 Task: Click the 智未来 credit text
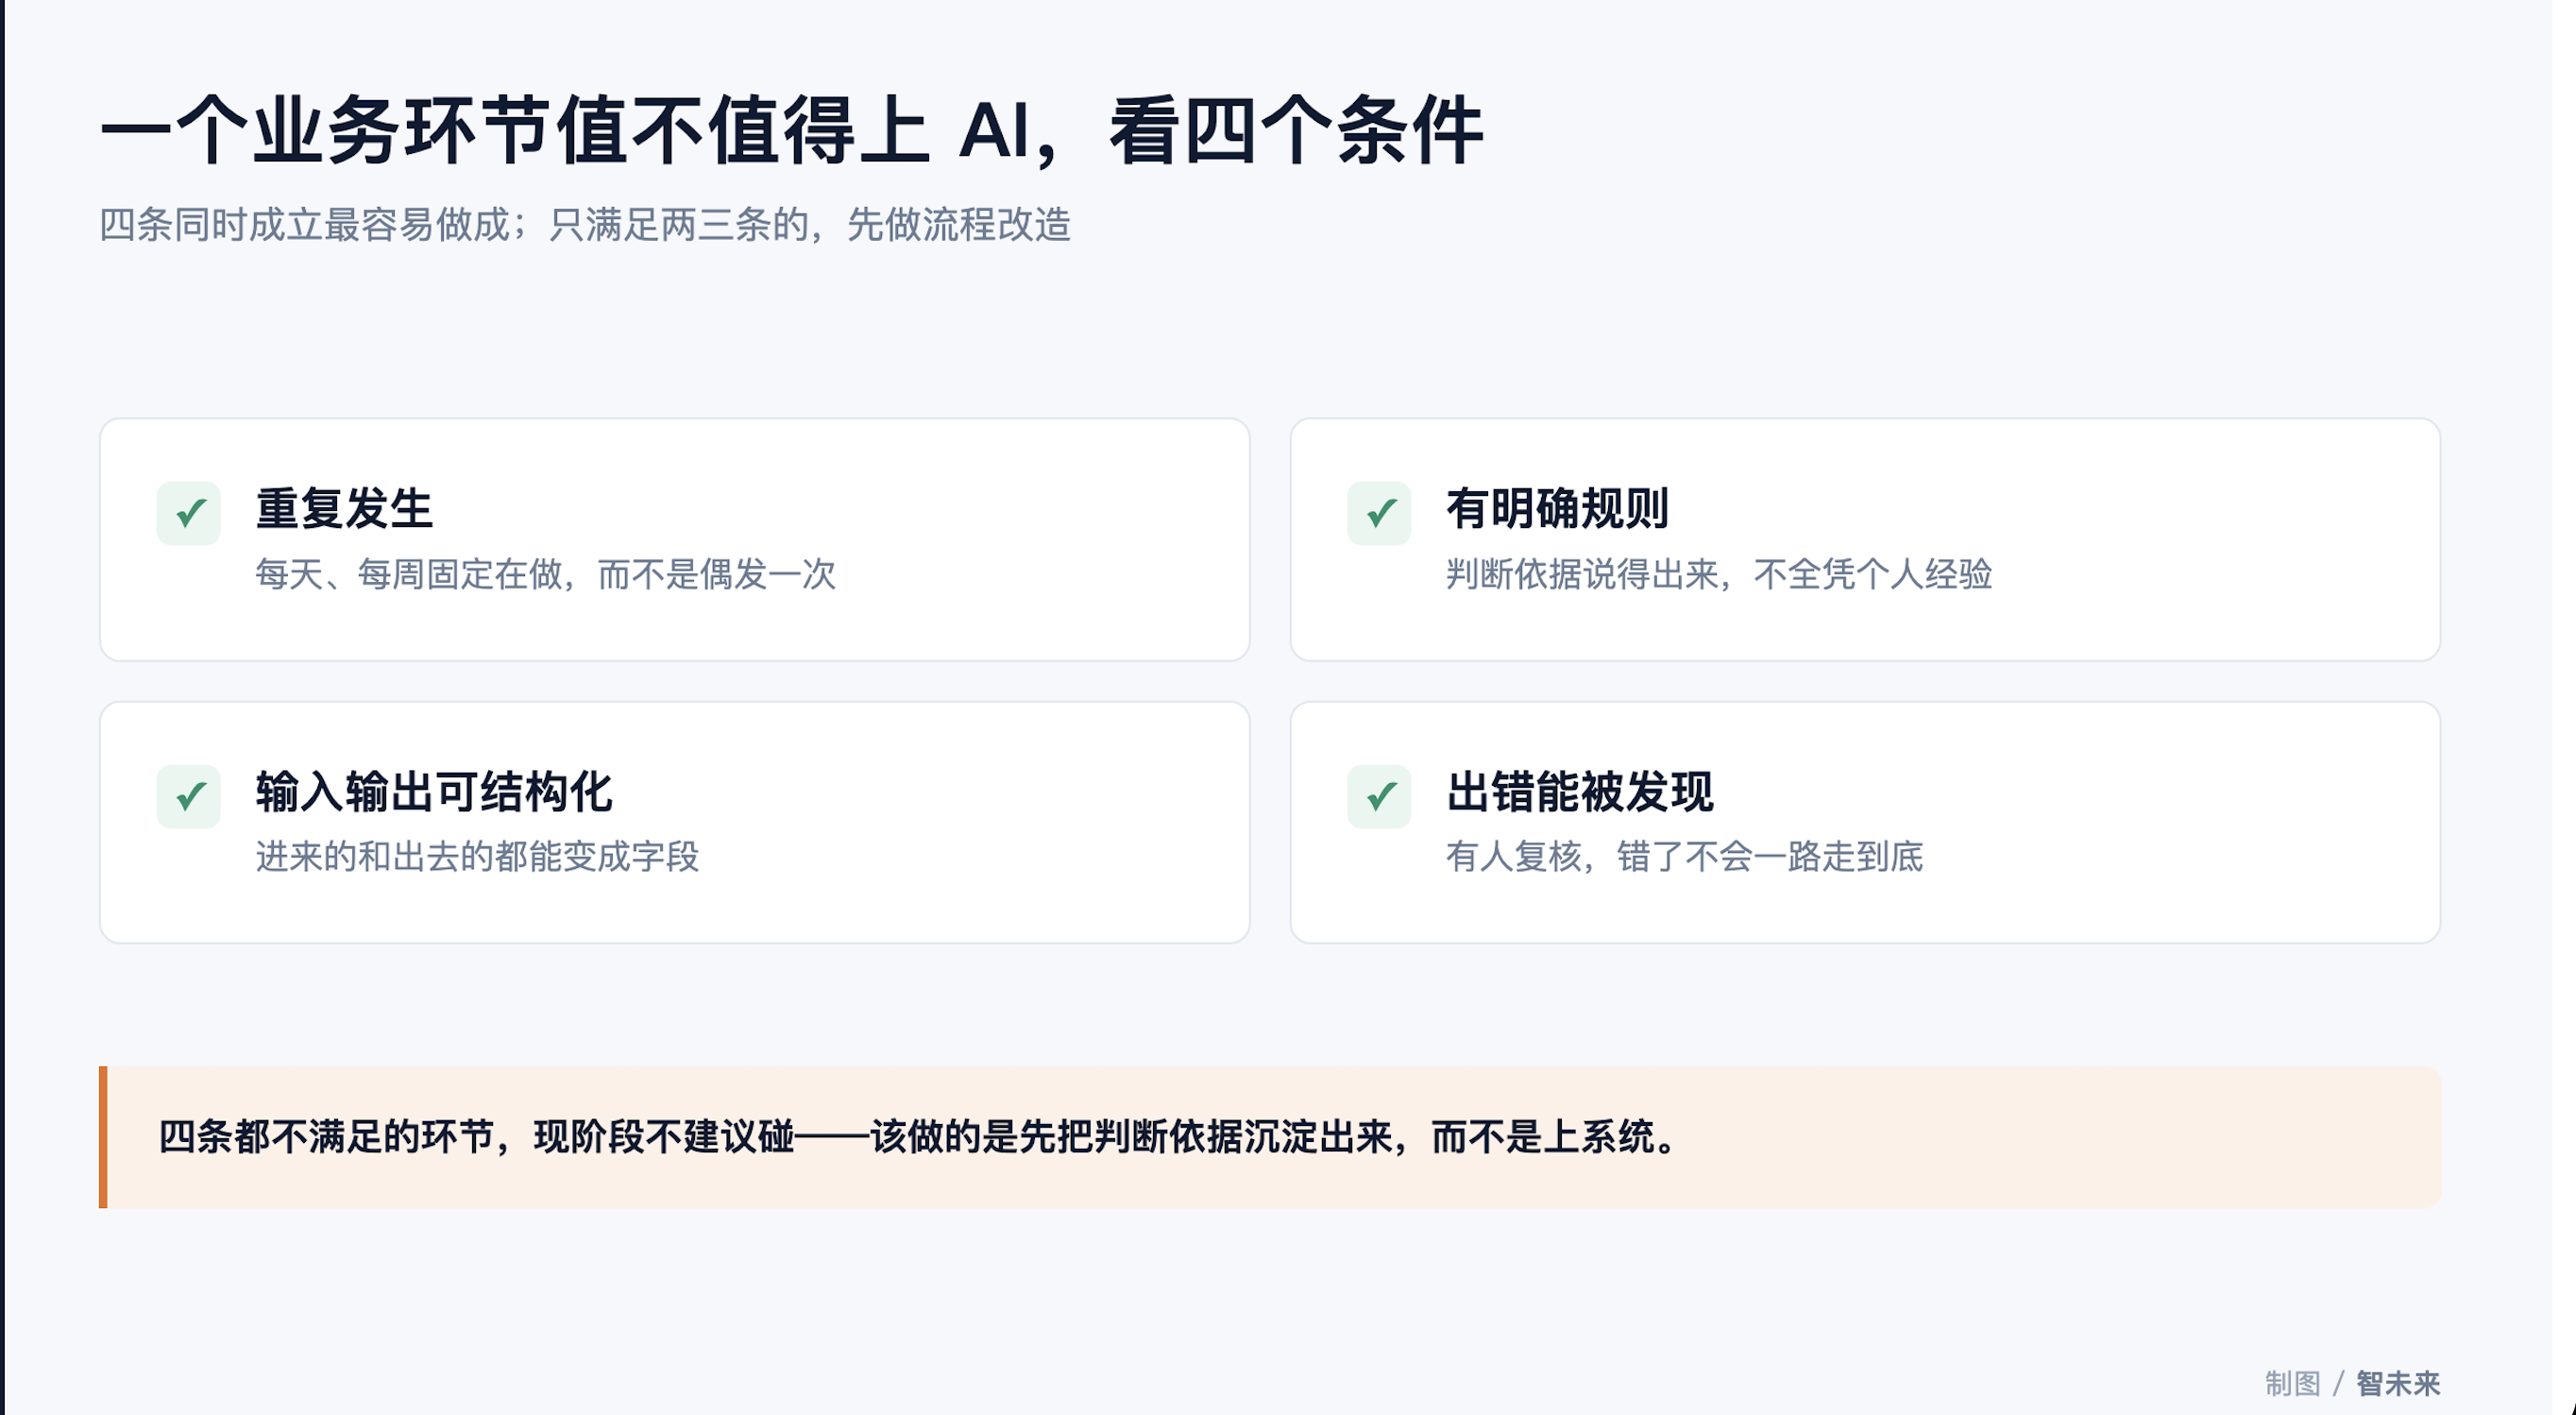tap(2398, 1383)
